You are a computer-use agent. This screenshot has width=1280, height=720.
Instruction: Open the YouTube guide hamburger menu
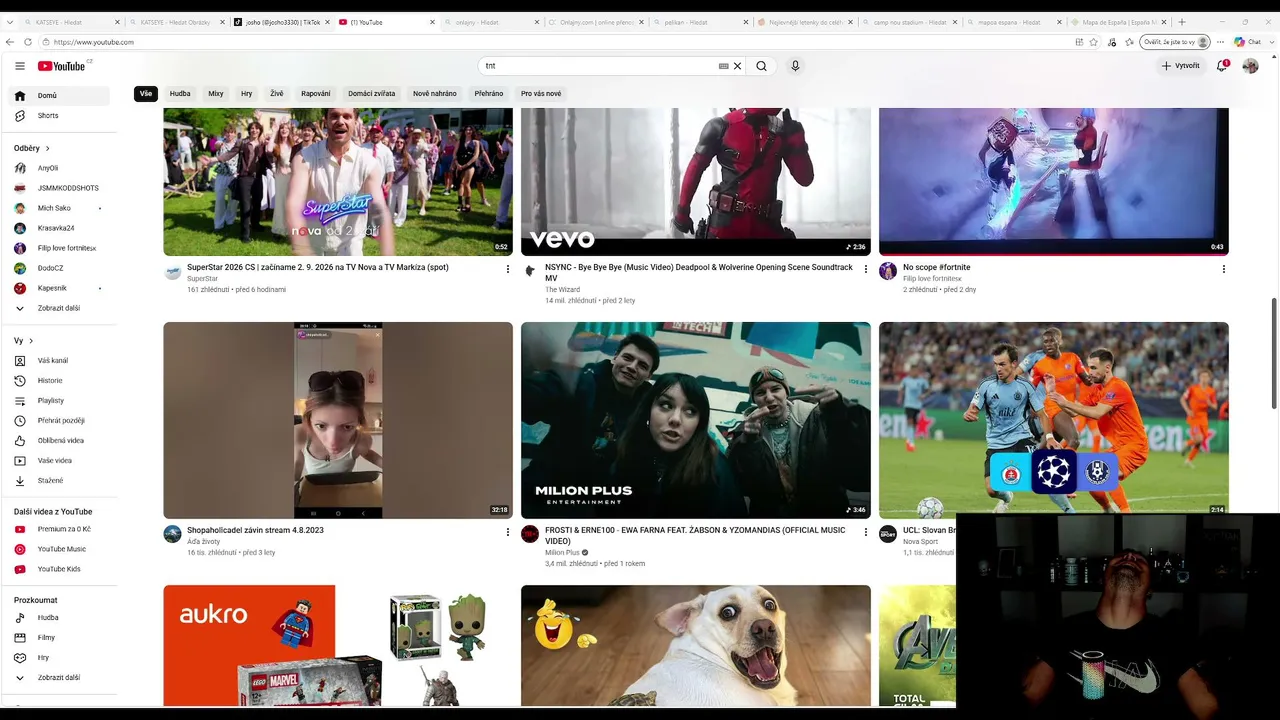20,66
